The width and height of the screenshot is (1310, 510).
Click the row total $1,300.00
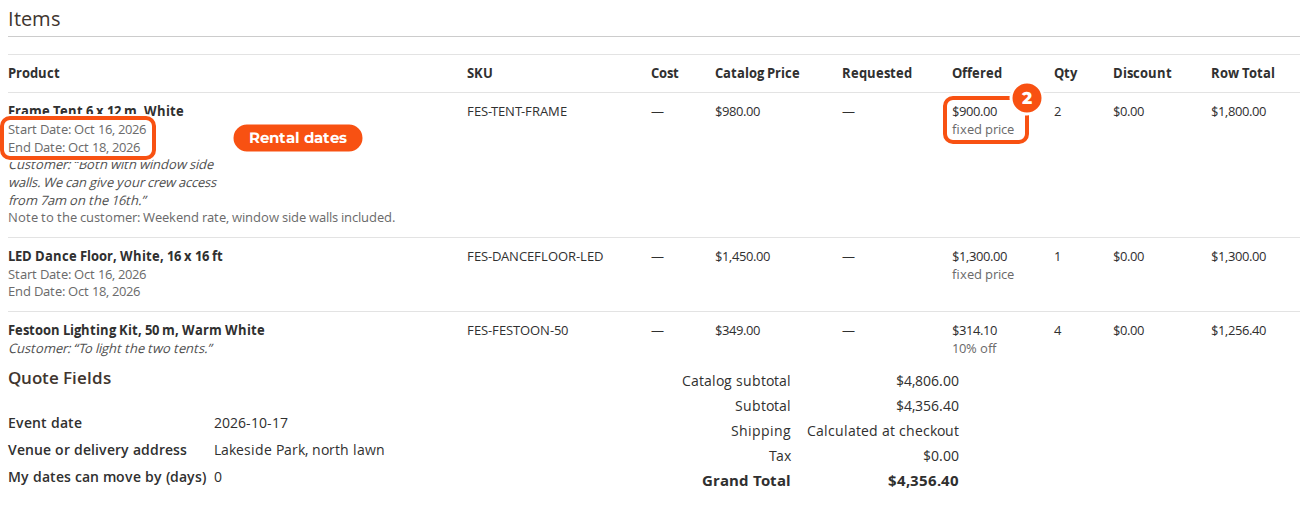1238,256
